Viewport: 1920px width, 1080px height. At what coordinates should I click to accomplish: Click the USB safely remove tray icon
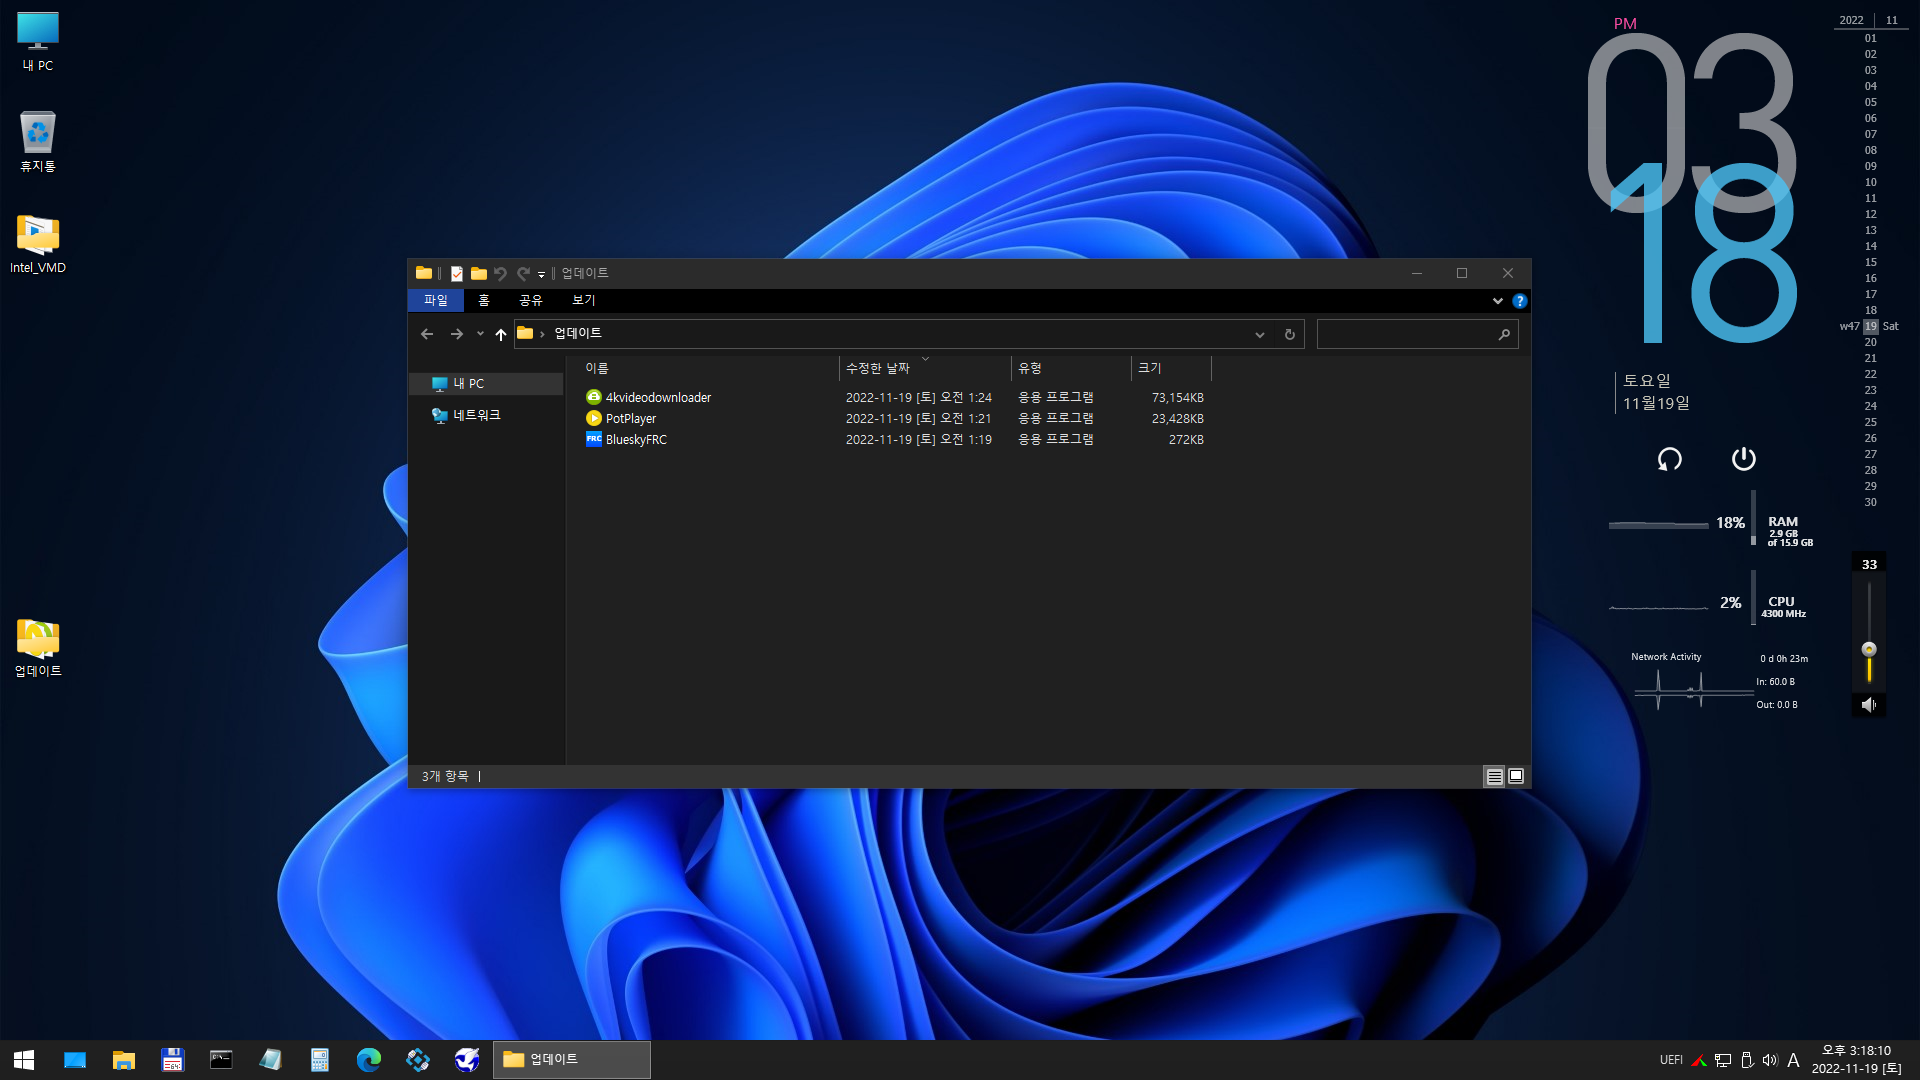[x=1747, y=1061]
